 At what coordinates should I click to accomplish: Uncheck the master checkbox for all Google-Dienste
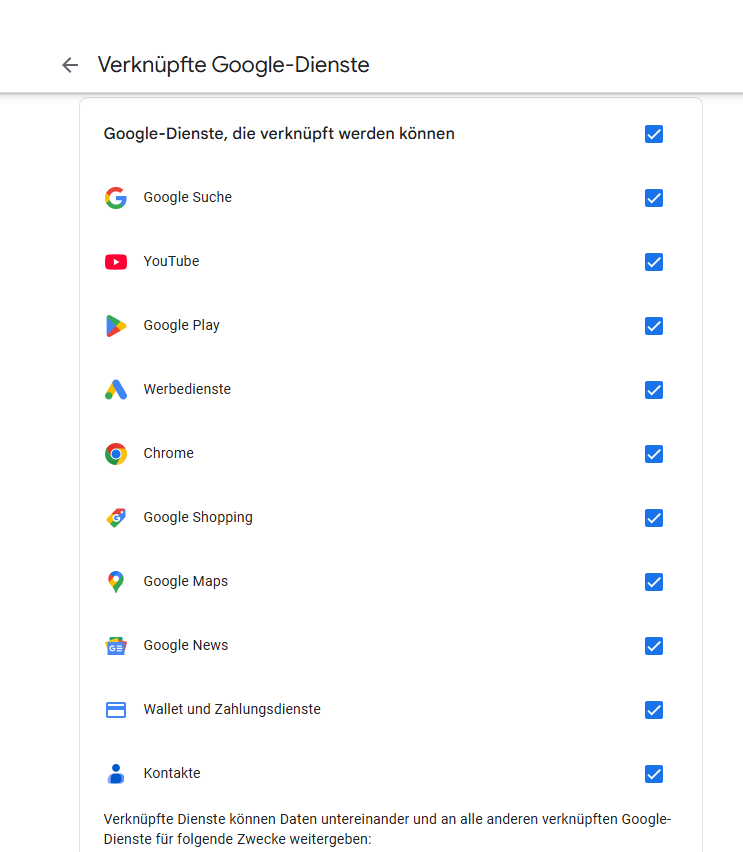(654, 134)
